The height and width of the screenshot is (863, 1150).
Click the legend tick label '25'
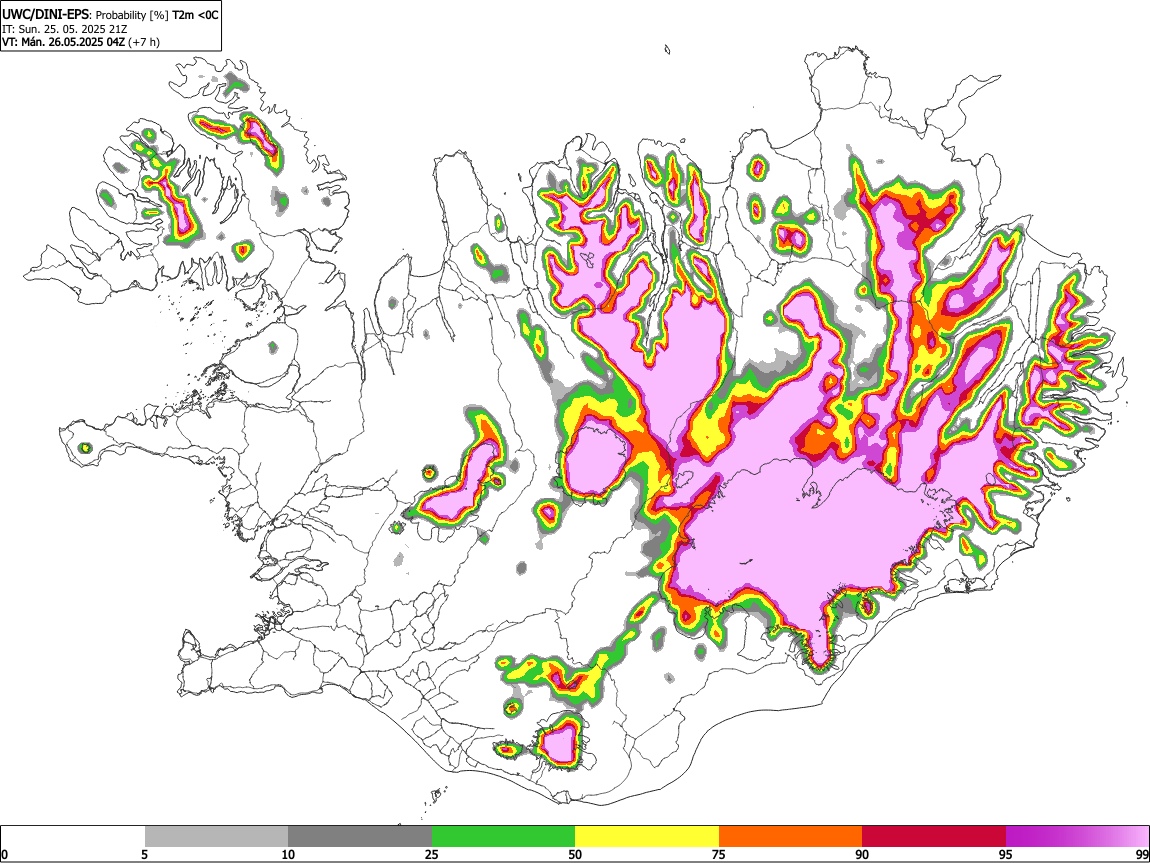tap(432, 854)
